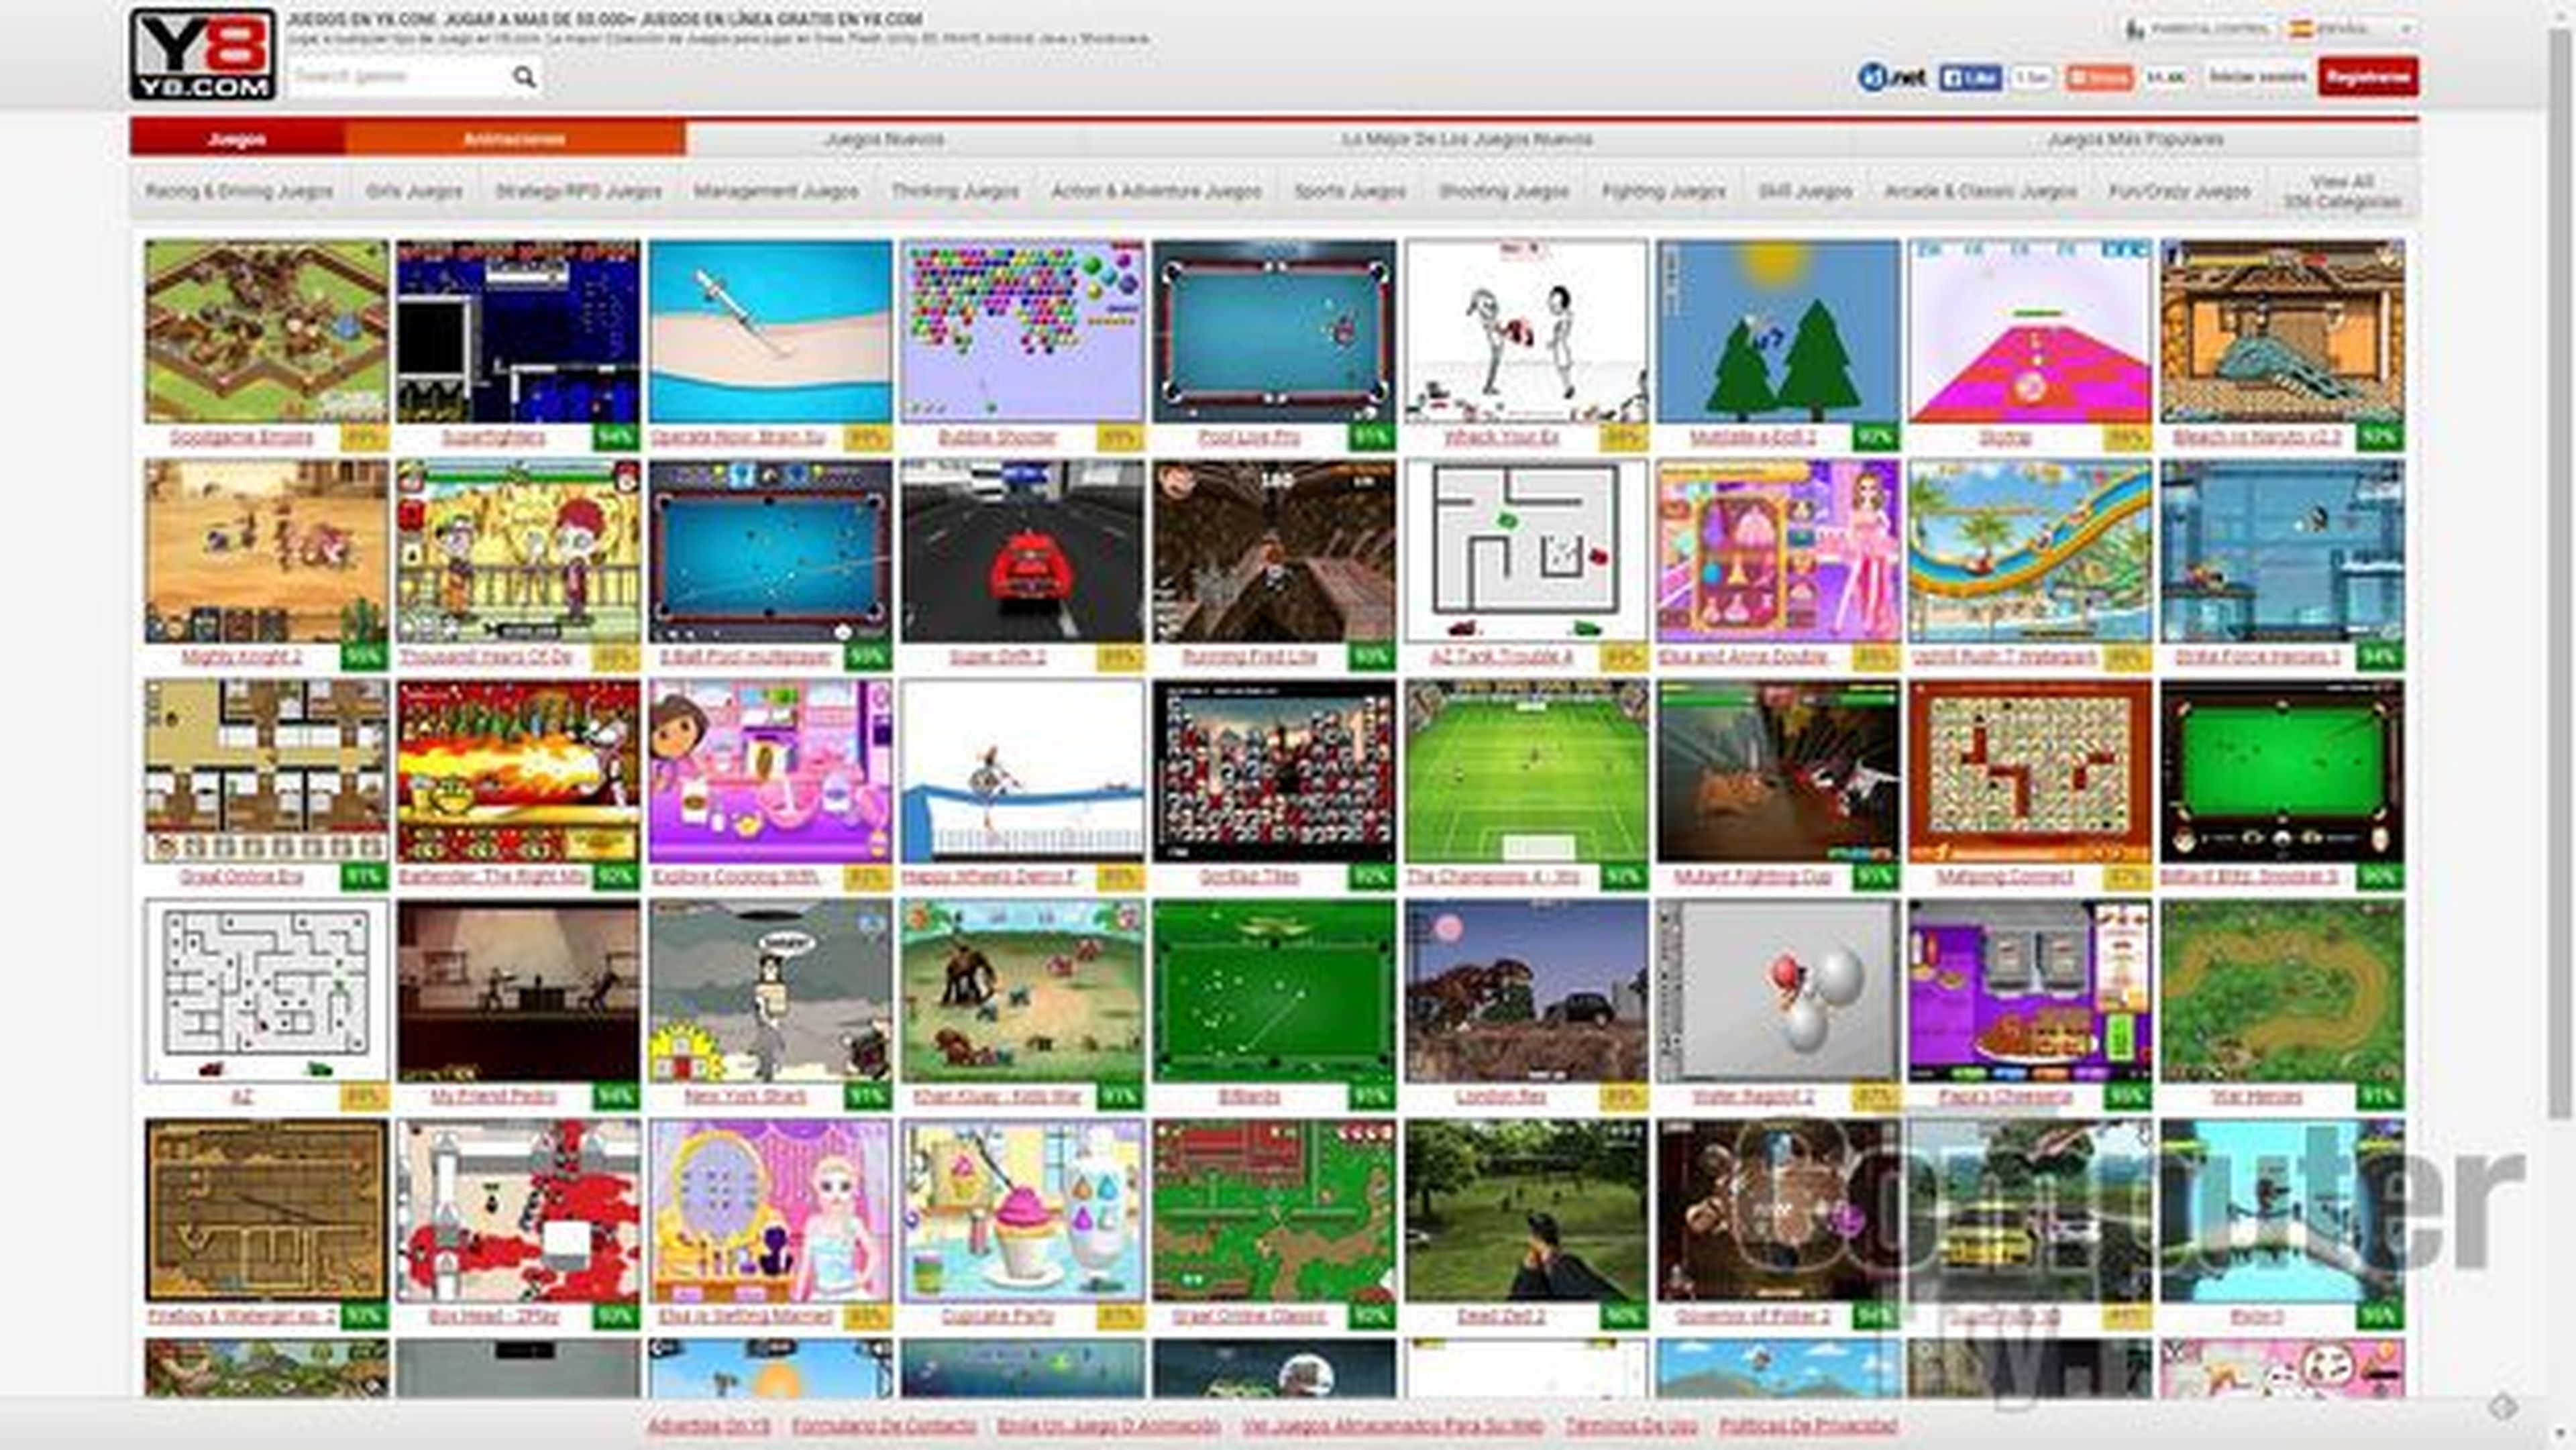Click the id.net icon

[1891, 77]
